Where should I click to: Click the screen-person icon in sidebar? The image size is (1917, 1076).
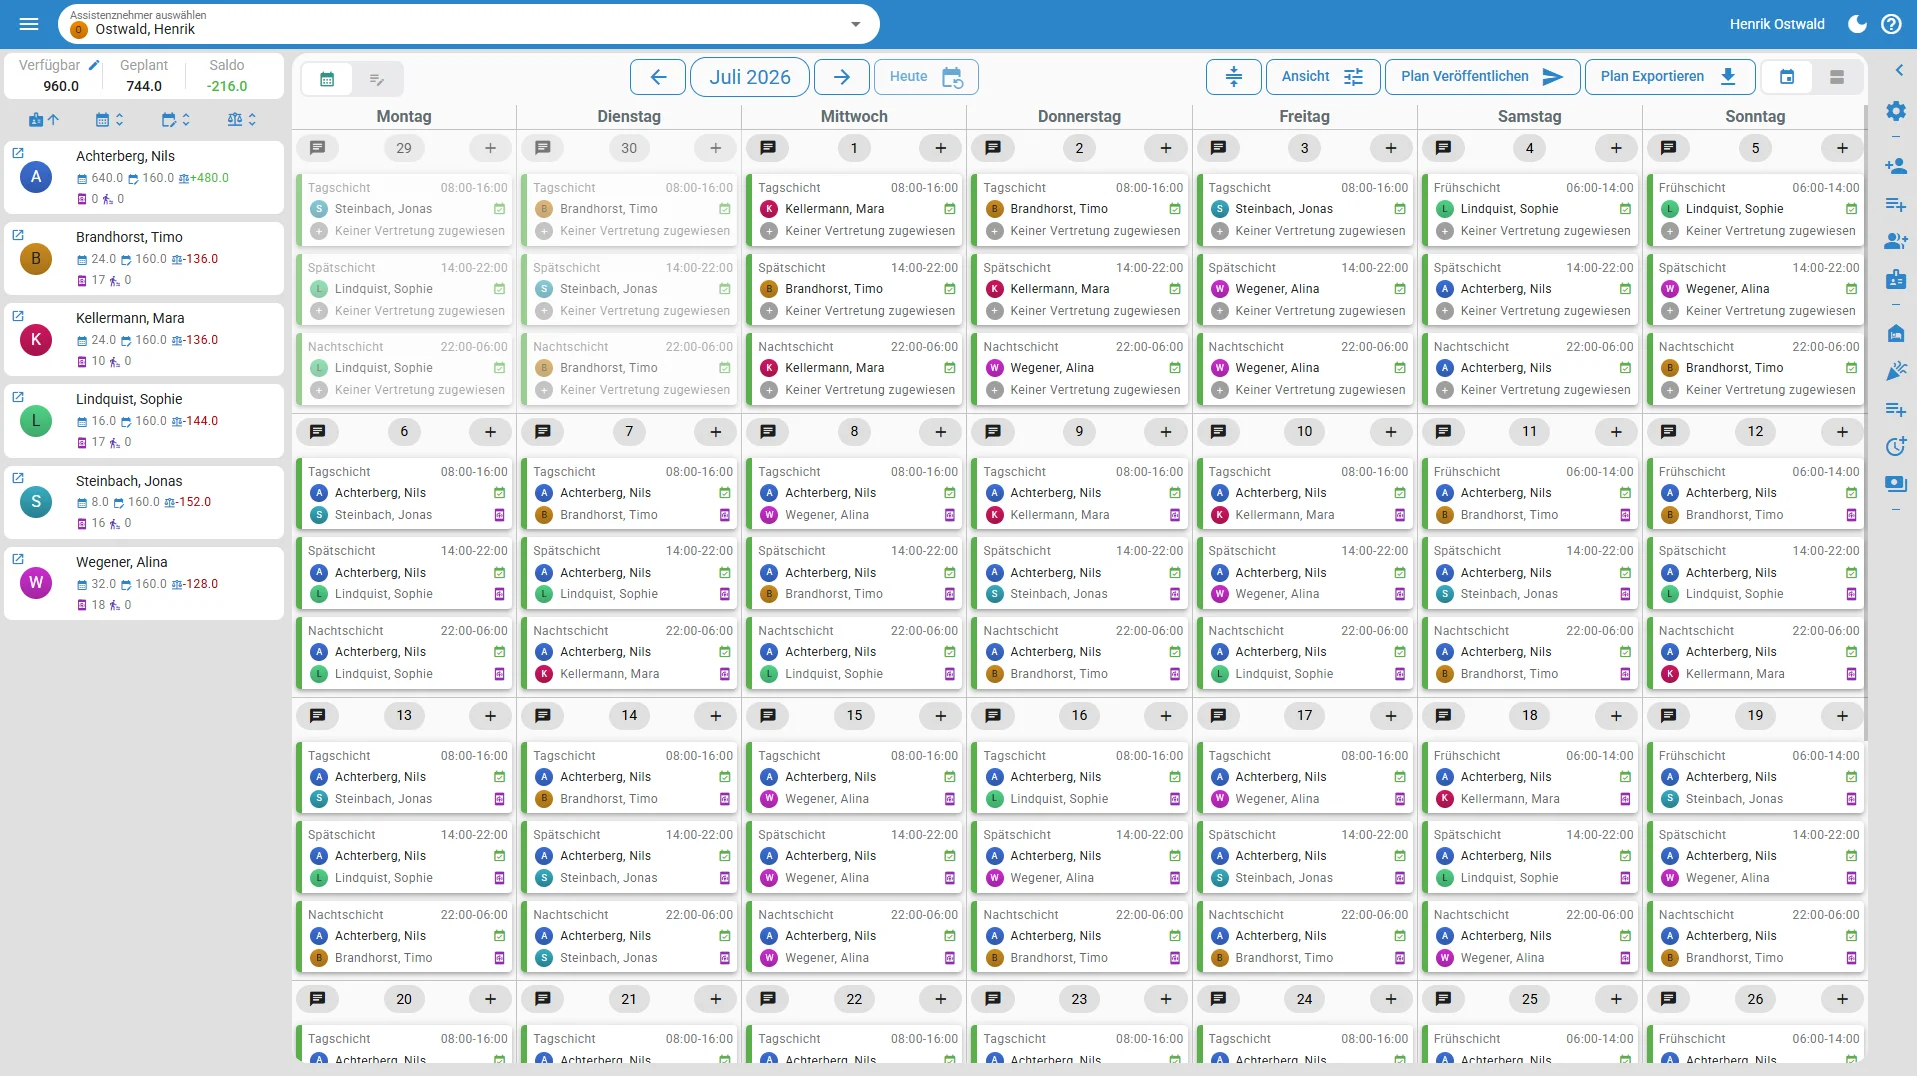(1896, 484)
